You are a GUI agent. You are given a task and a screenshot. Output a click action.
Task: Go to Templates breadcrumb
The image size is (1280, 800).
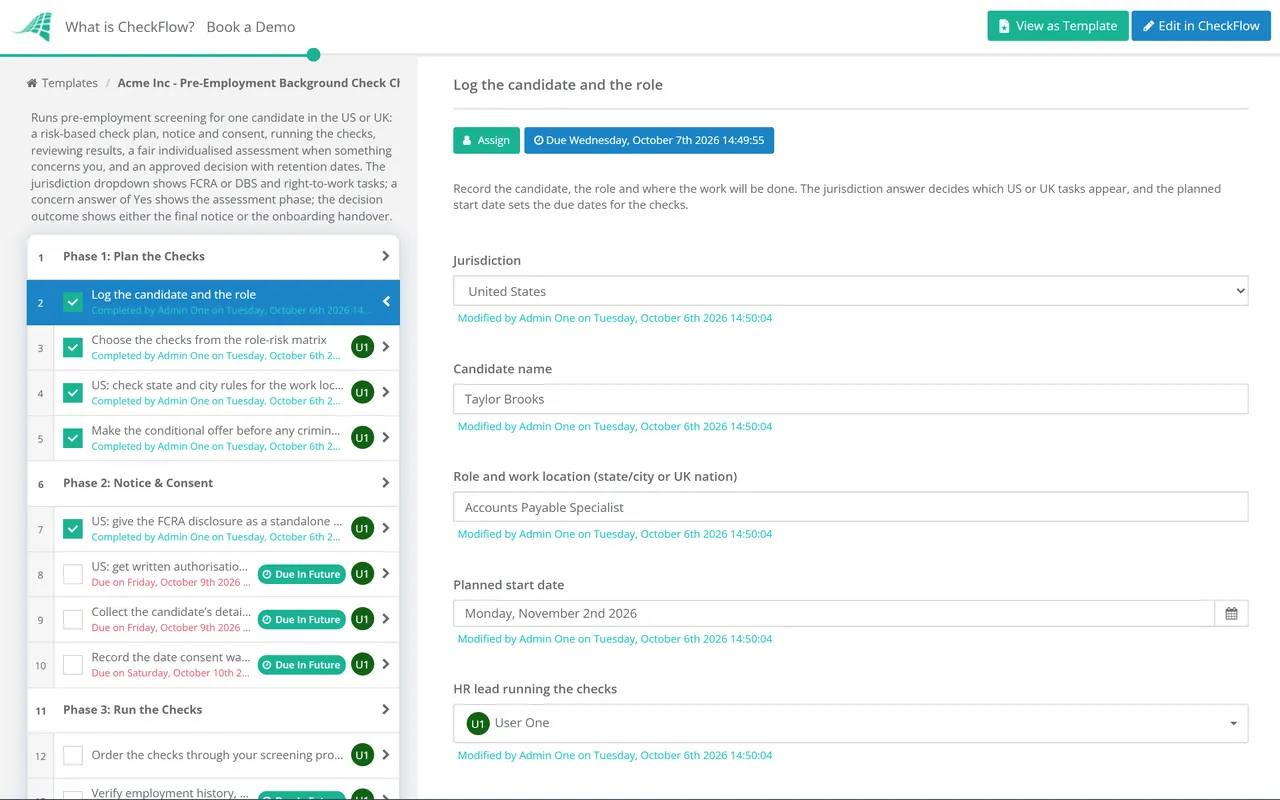[70, 83]
